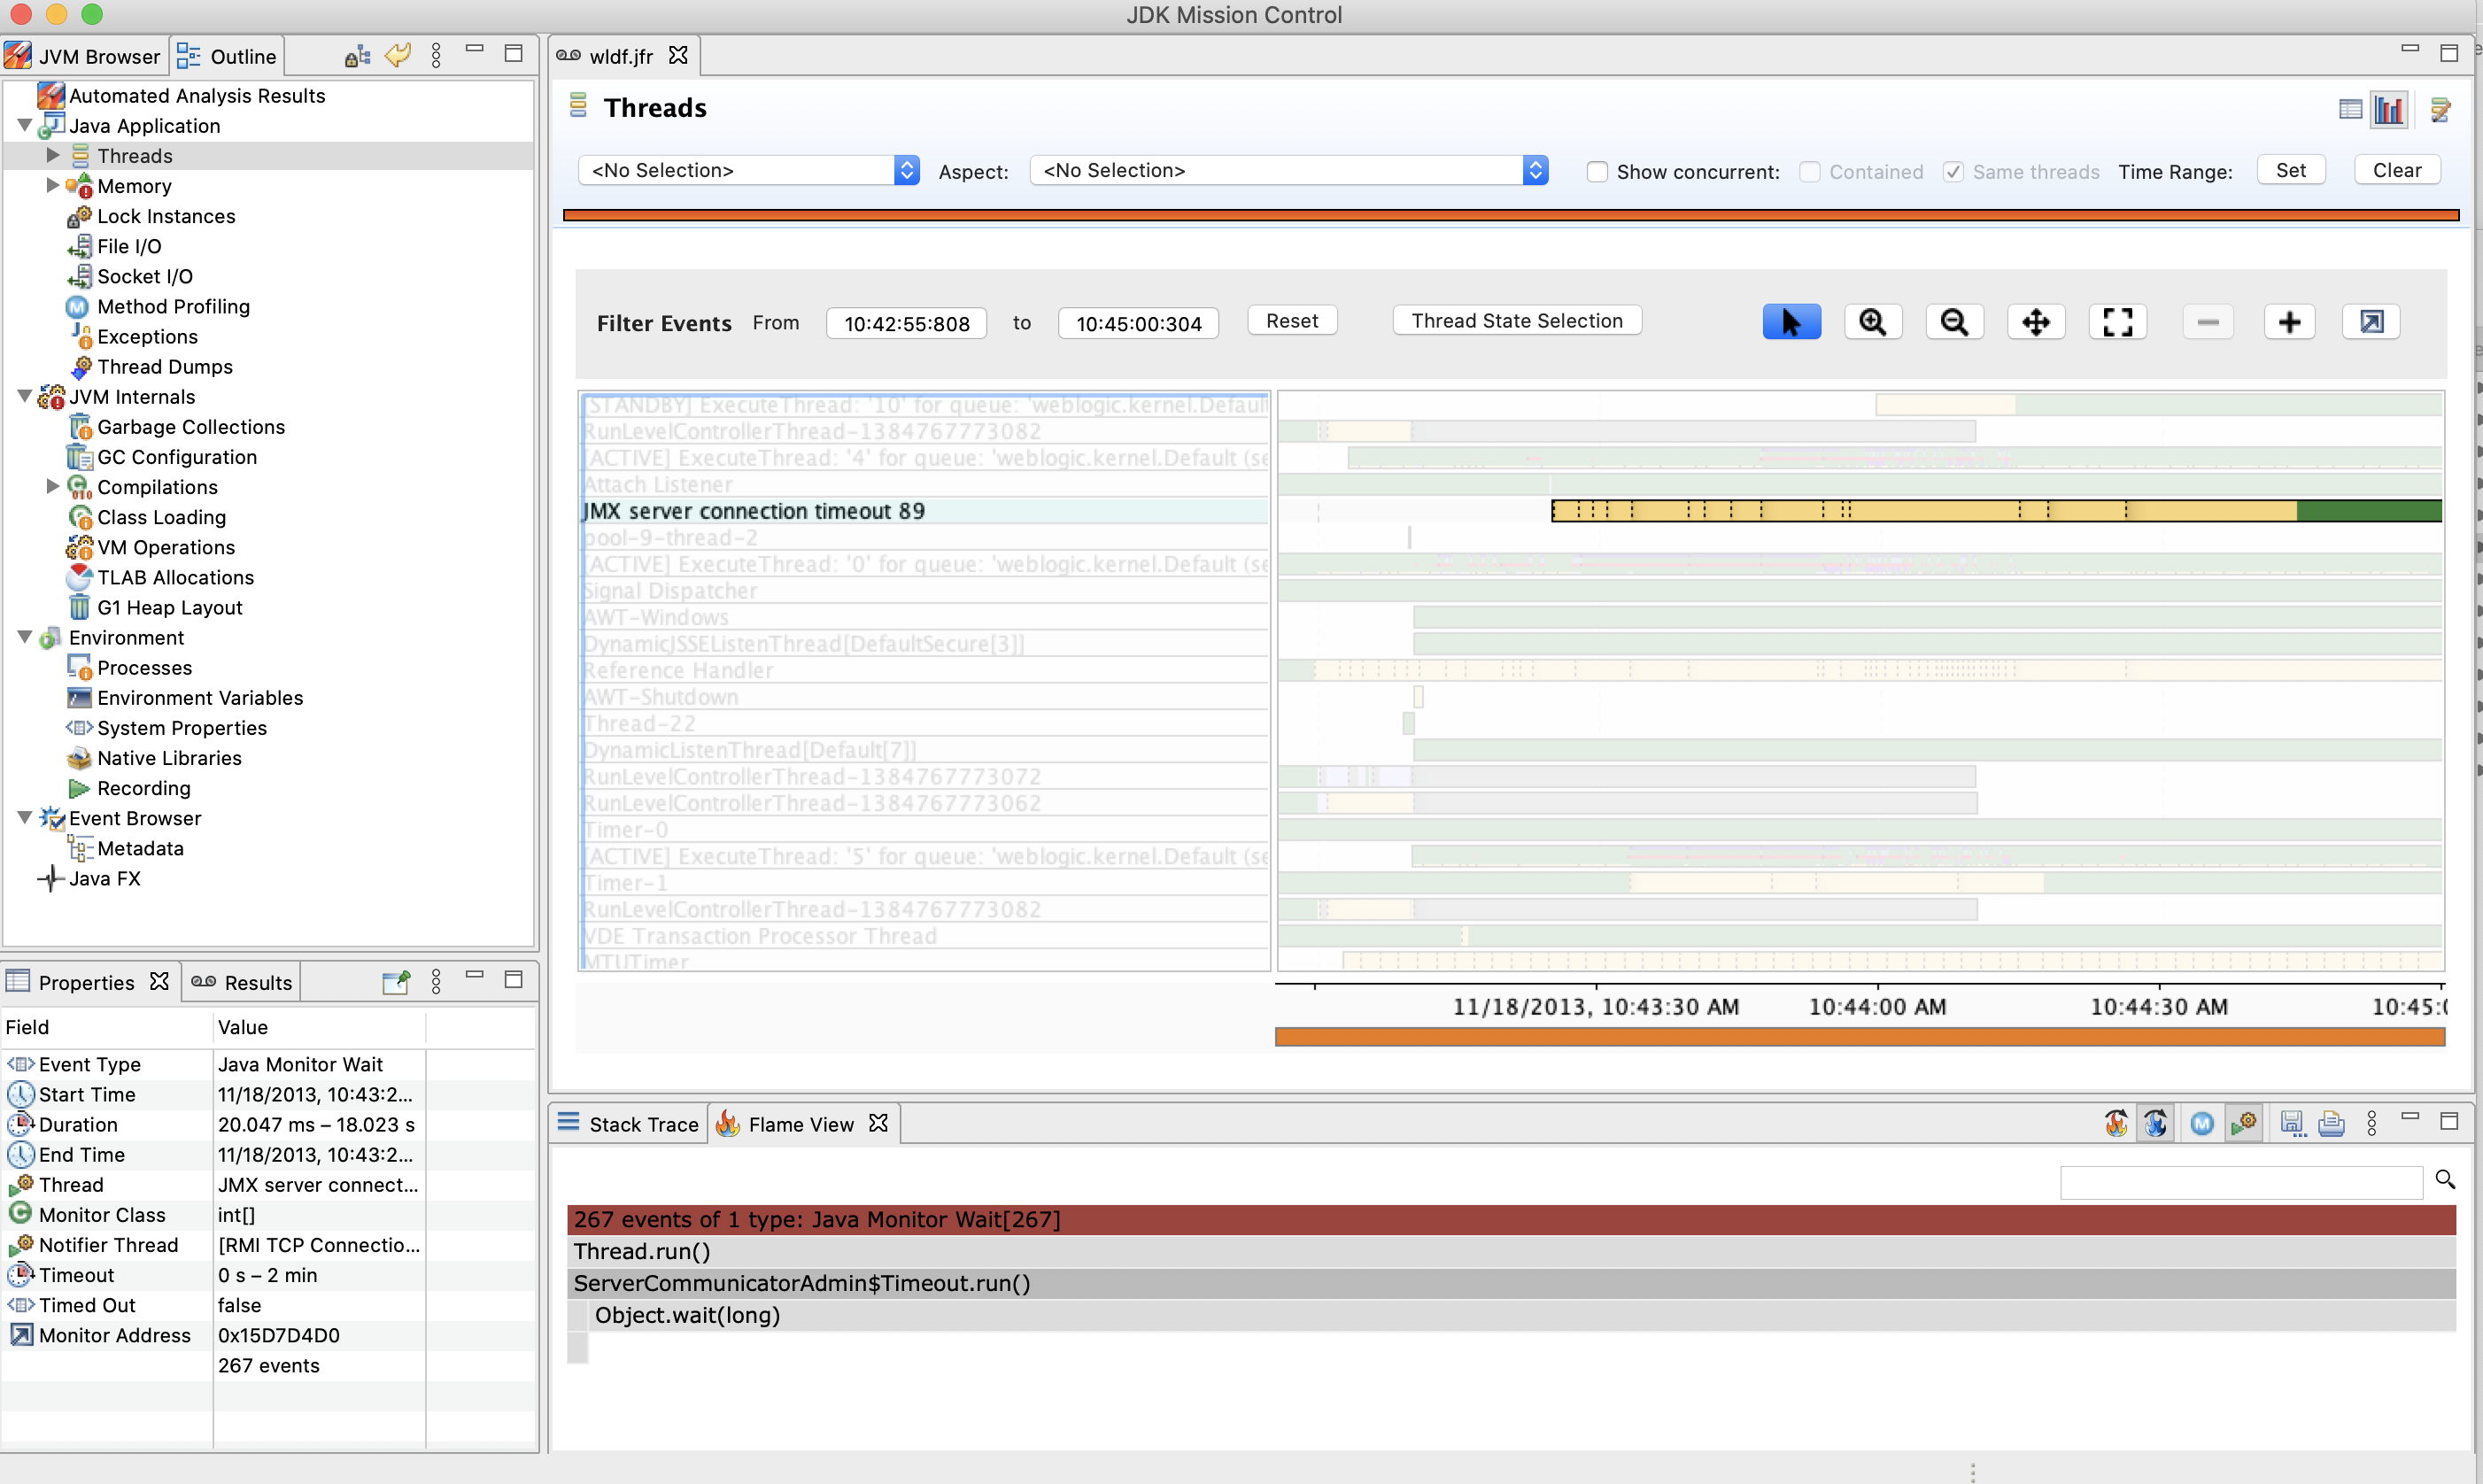Screen dimensions: 2483x1484
Task: Click the From time input field
Action: point(906,324)
